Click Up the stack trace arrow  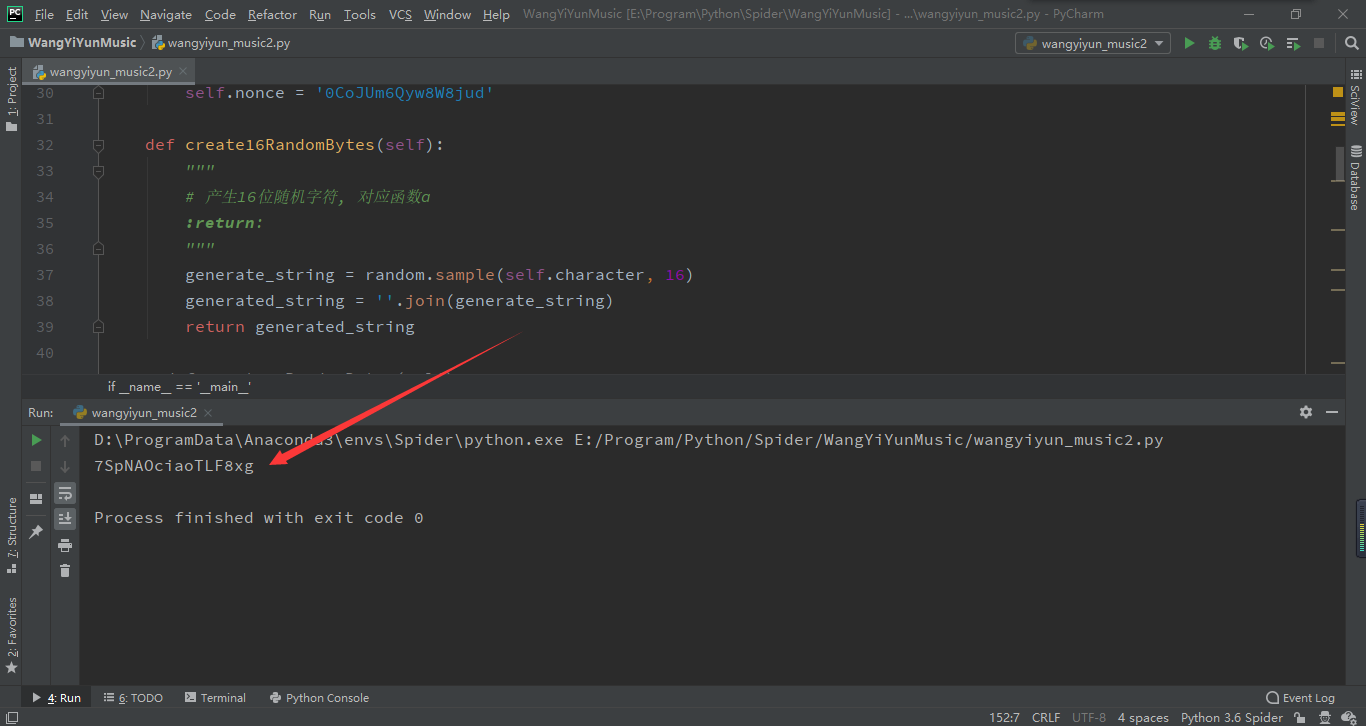coord(65,440)
